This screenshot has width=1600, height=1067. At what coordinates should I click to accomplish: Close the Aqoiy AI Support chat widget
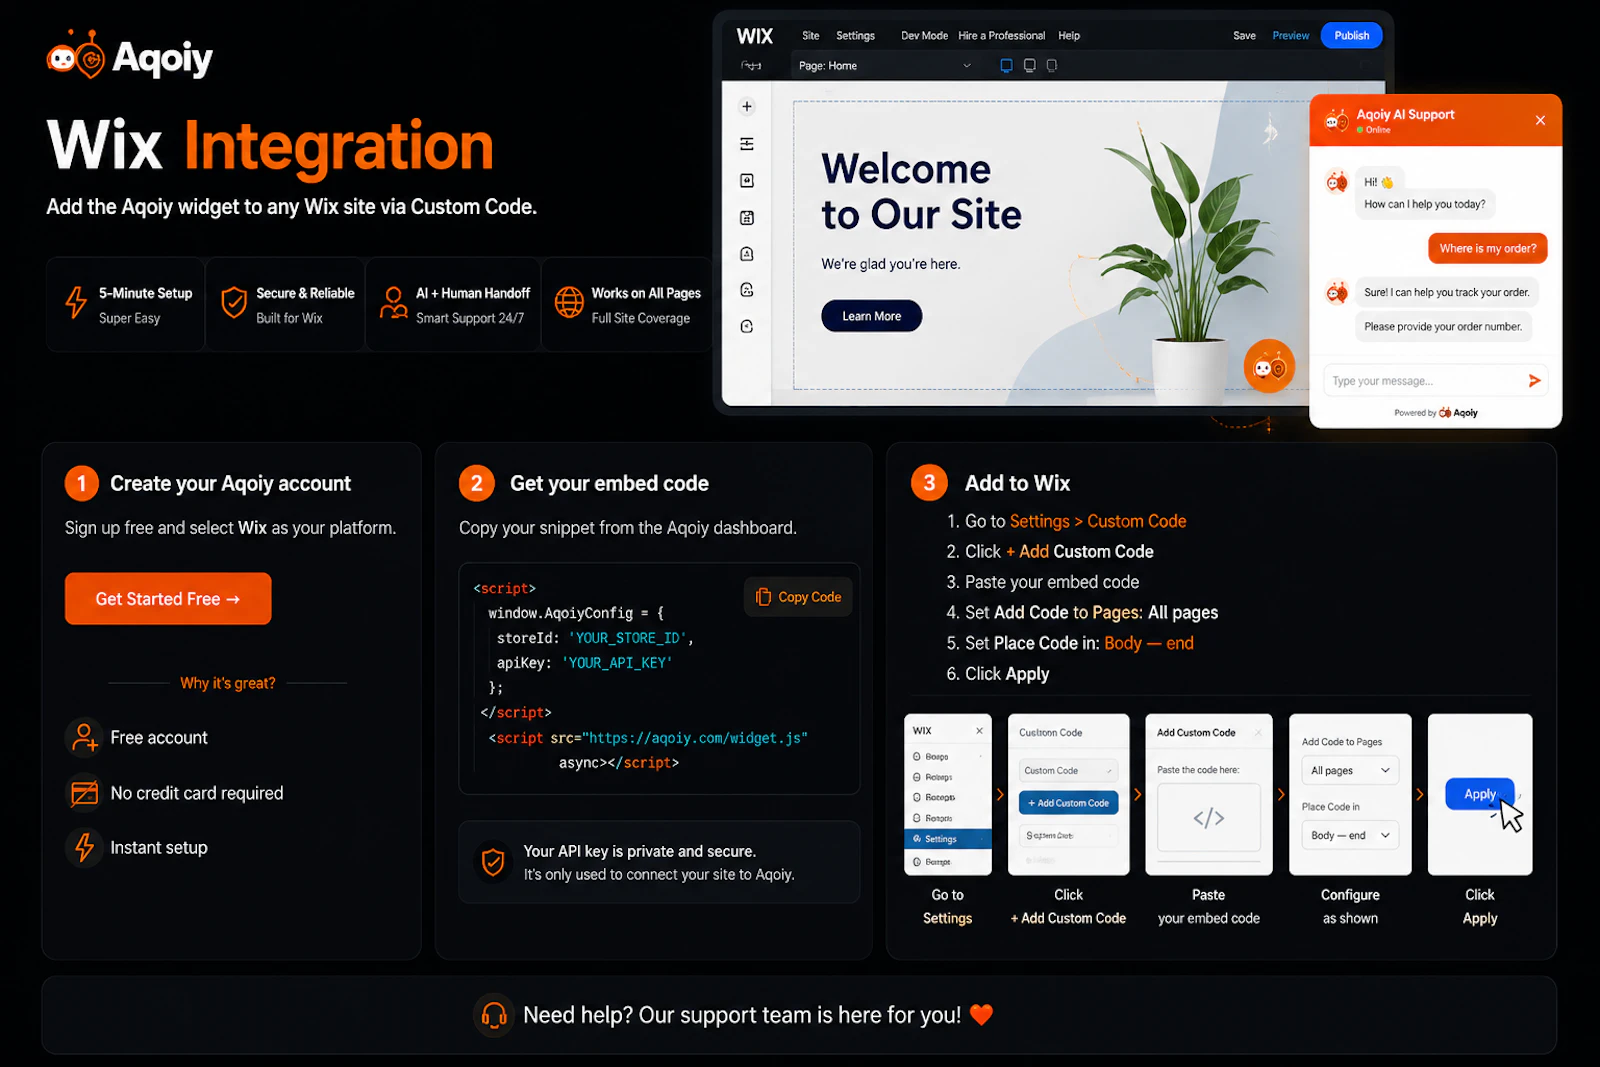tap(1540, 120)
